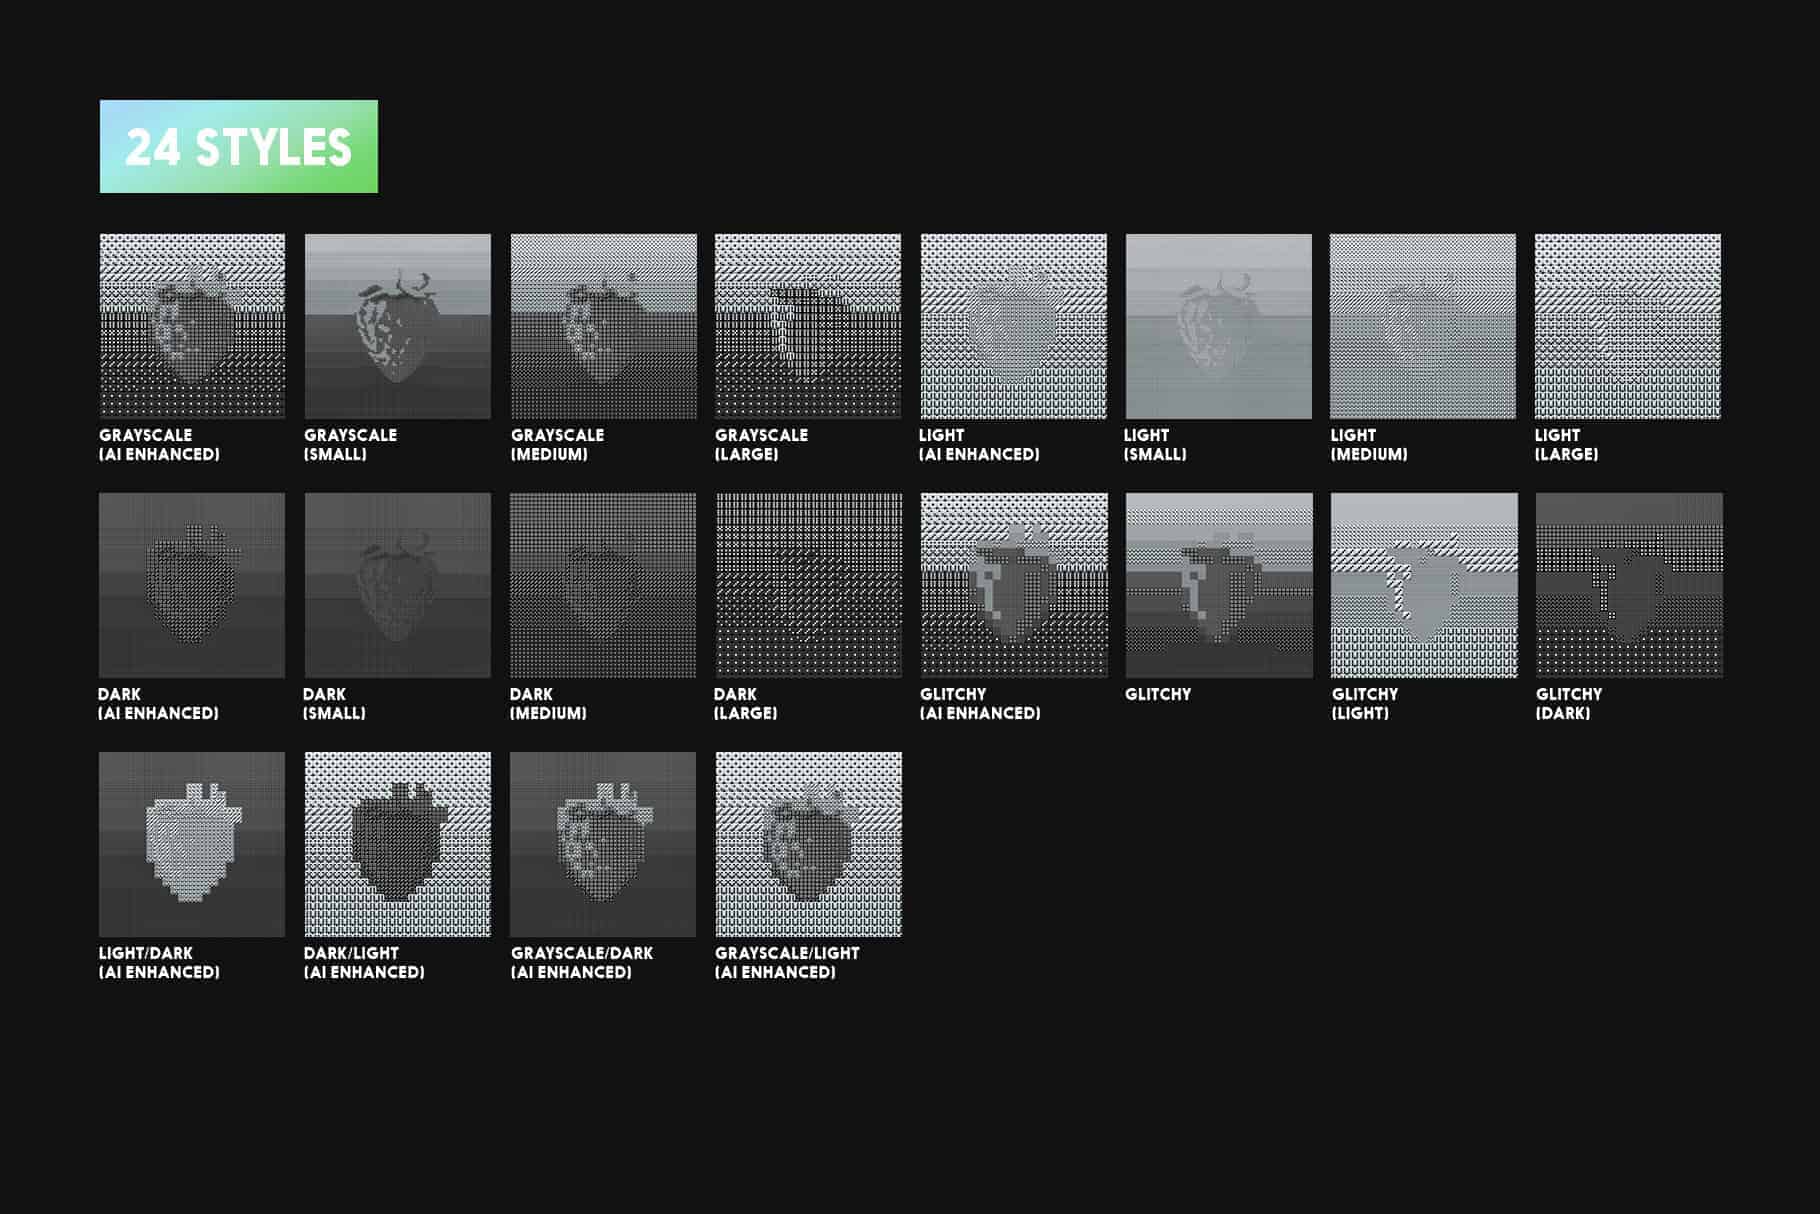Pick the Dark/Light (AI Enhanced) preview

click(x=397, y=844)
